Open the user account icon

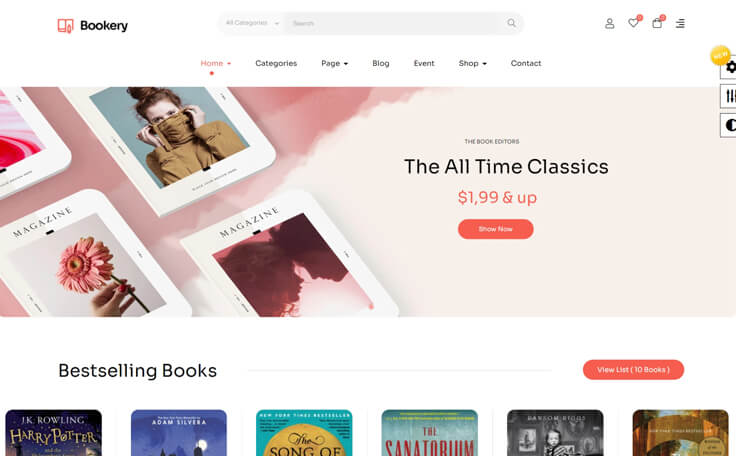click(609, 23)
